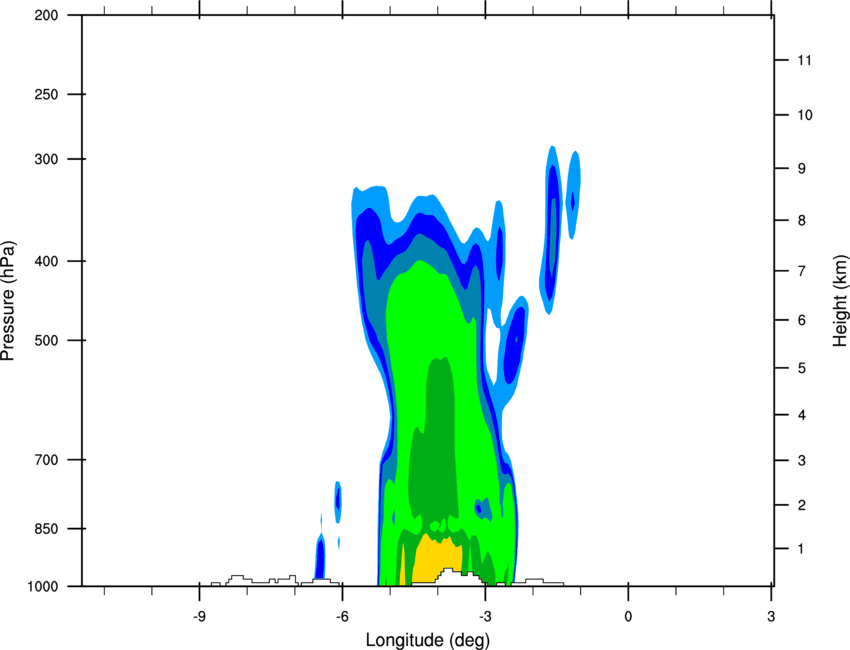Click pressure tick label 250
Image resolution: width=850 pixels, height=650 pixels.
point(46,94)
